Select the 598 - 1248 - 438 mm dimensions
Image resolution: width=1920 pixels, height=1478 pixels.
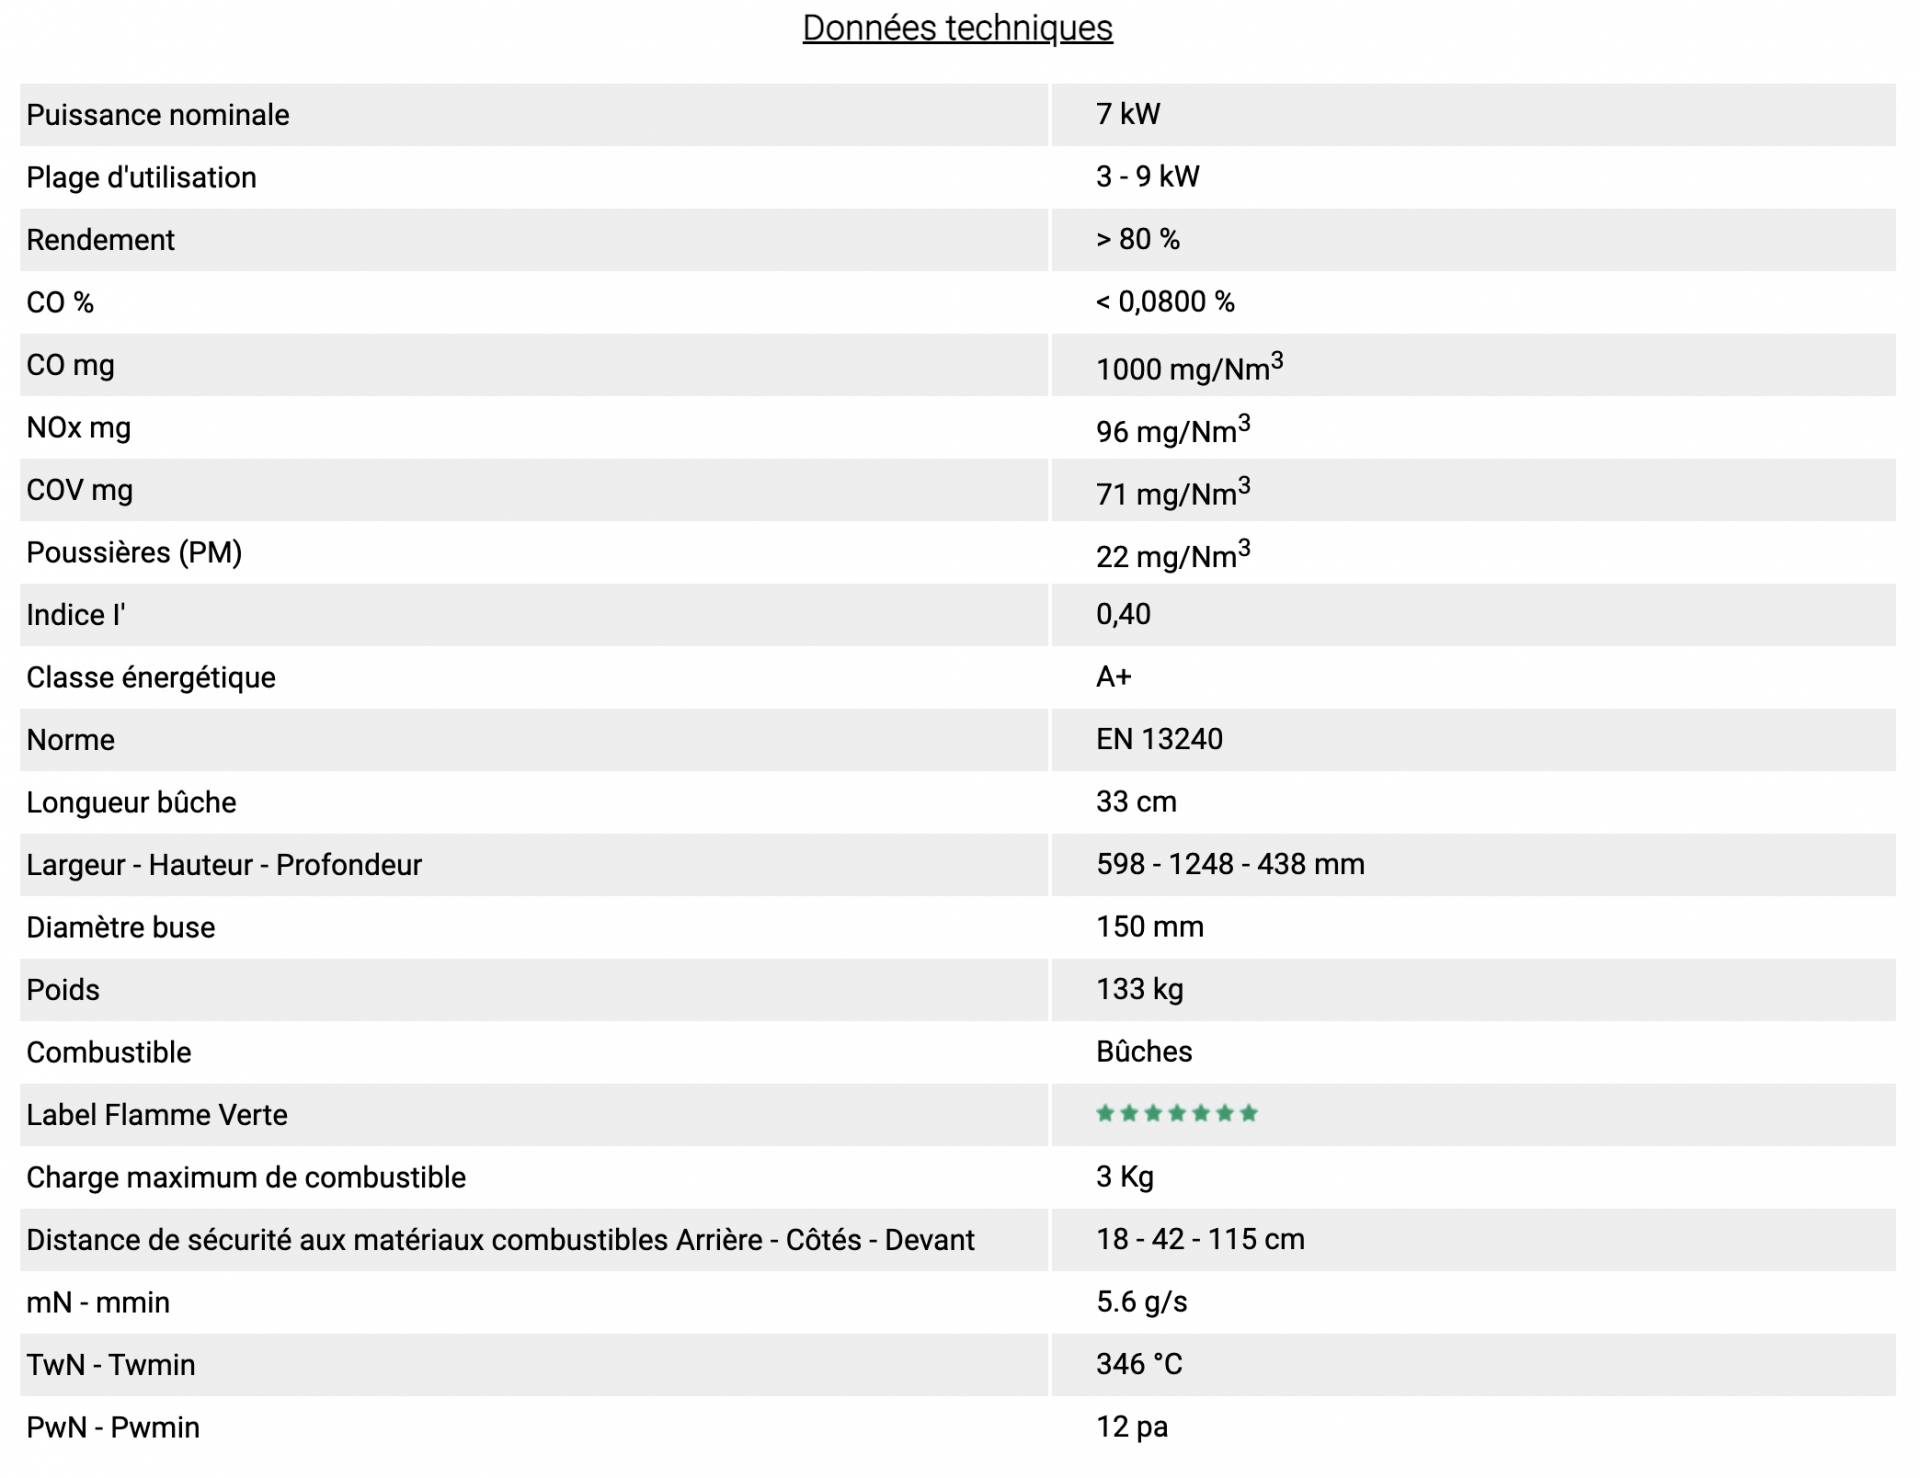pyautogui.click(x=1230, y=864)
